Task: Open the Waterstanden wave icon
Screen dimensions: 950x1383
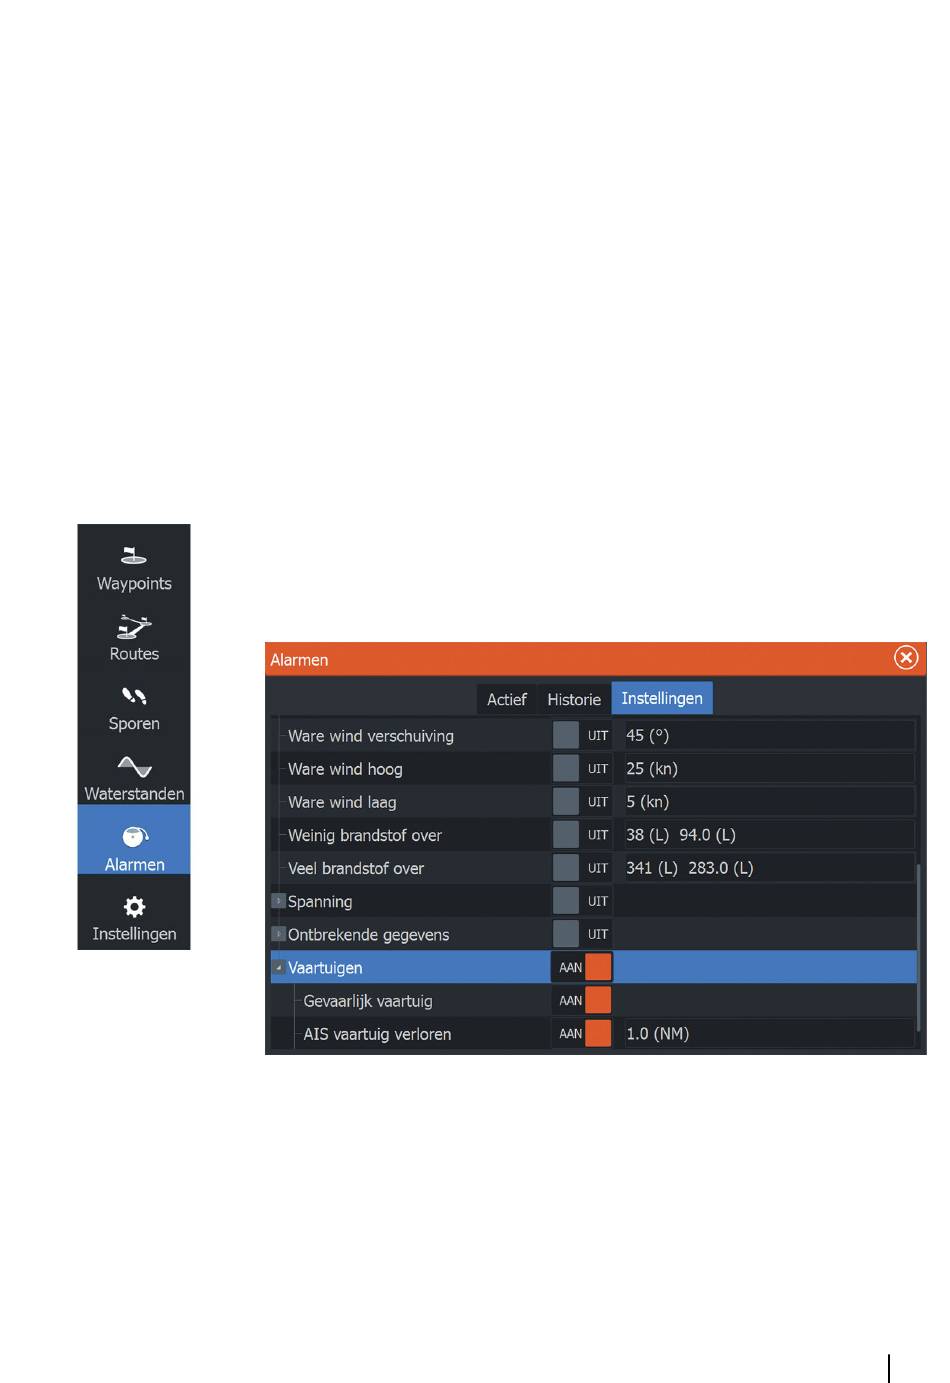Action: point(134,767)
